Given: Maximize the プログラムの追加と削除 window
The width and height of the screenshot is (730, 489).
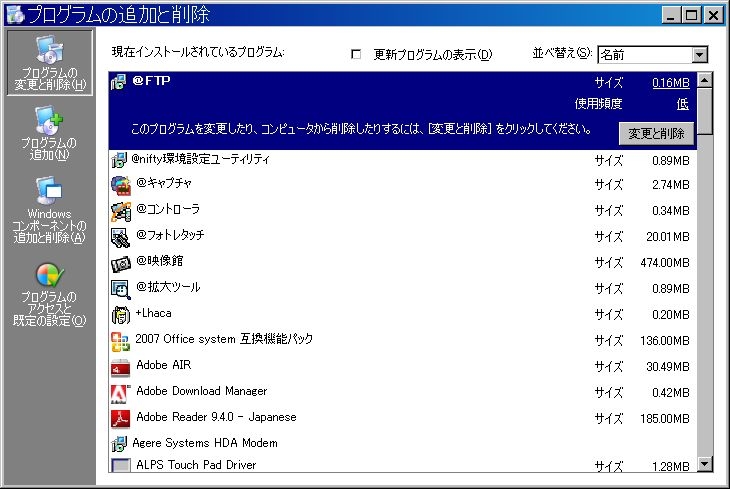Looking at the screenshot, I should coord(692,15).
